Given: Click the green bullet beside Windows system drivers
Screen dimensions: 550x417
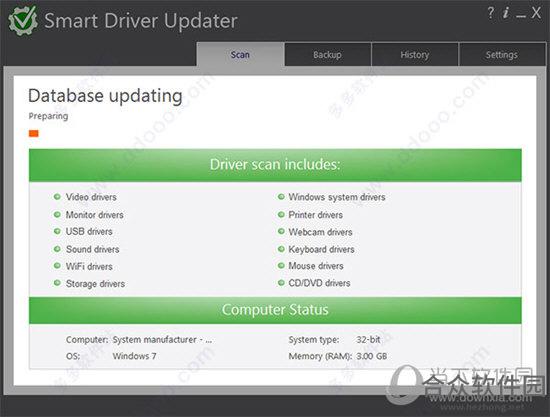Looking at the screenshot, I should tap(281, 197).
